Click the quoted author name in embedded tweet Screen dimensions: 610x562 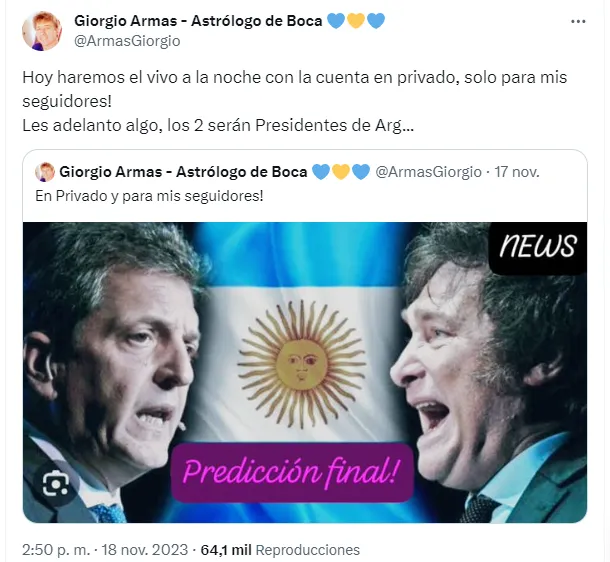point(183,172)
